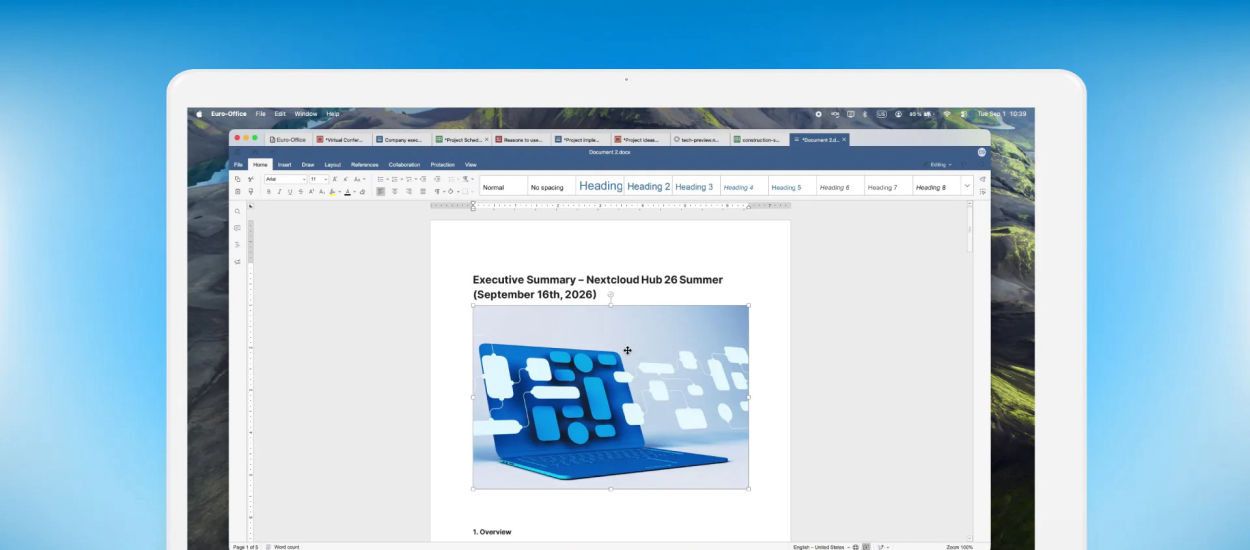The width and height of the screenshot is (1250, 550).
Task: Open the Window menu in macOS menu bar
Action: 306,114
